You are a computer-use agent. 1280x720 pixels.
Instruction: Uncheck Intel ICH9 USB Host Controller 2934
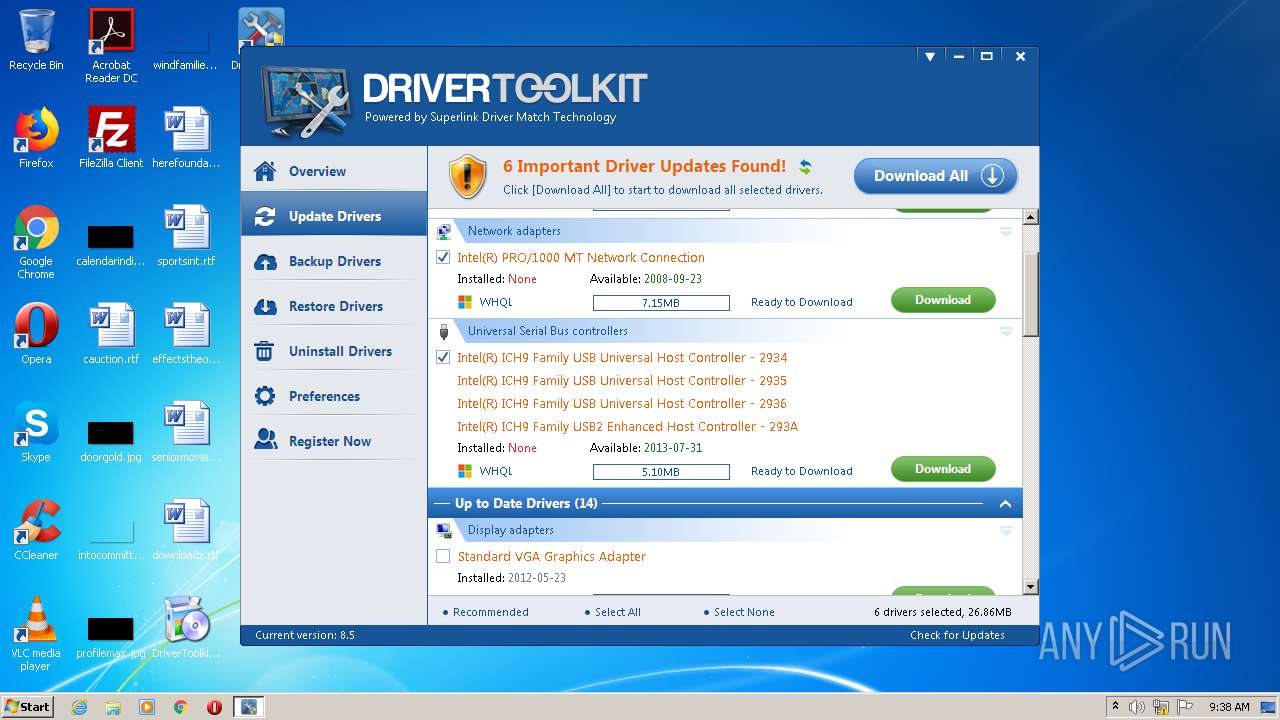pos(443,357)
